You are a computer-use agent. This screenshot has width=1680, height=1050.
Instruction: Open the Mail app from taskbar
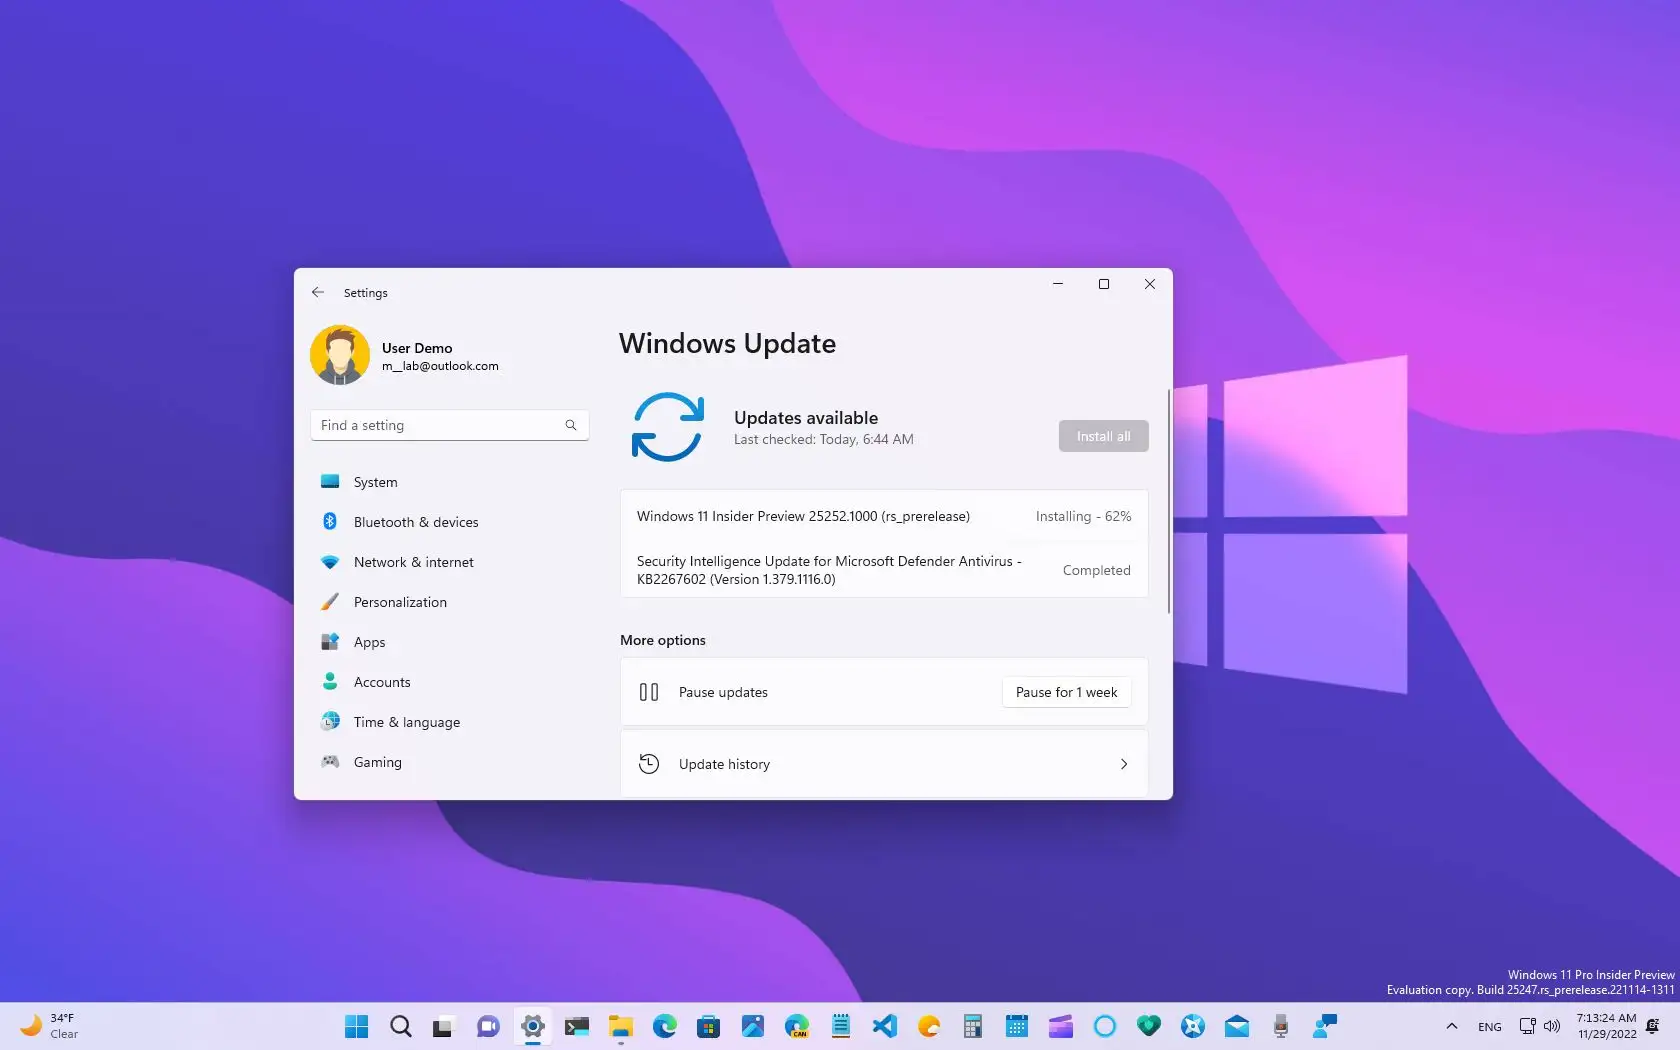[1237, 1026]
